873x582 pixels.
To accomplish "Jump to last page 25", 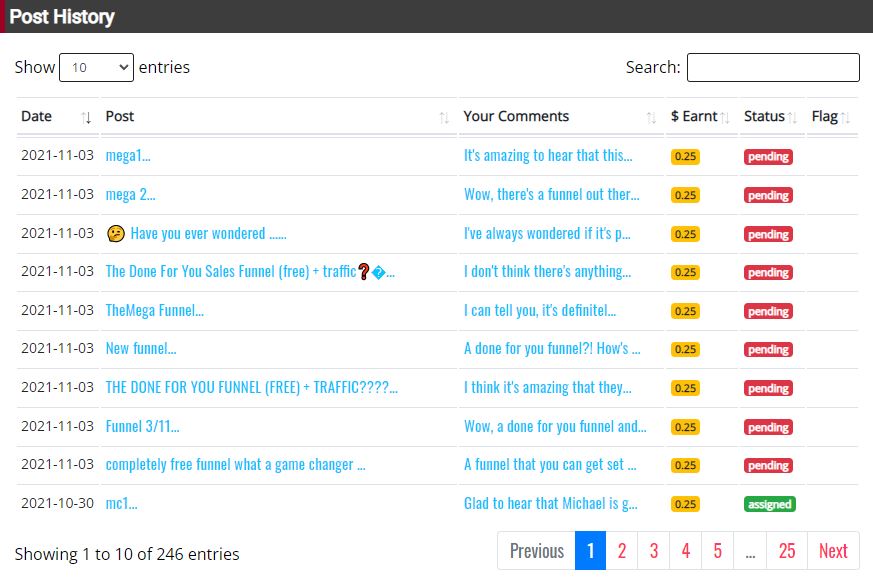I will (x=787, y=551).
